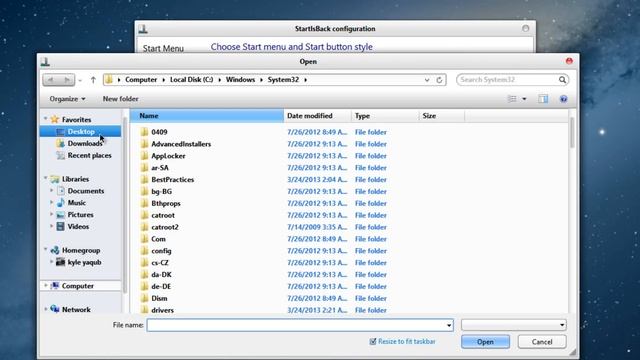This screenshot has width=640, height=360.
Task: Click the Recent places icon
Action: pyautogui.click(x=60, y=155)
